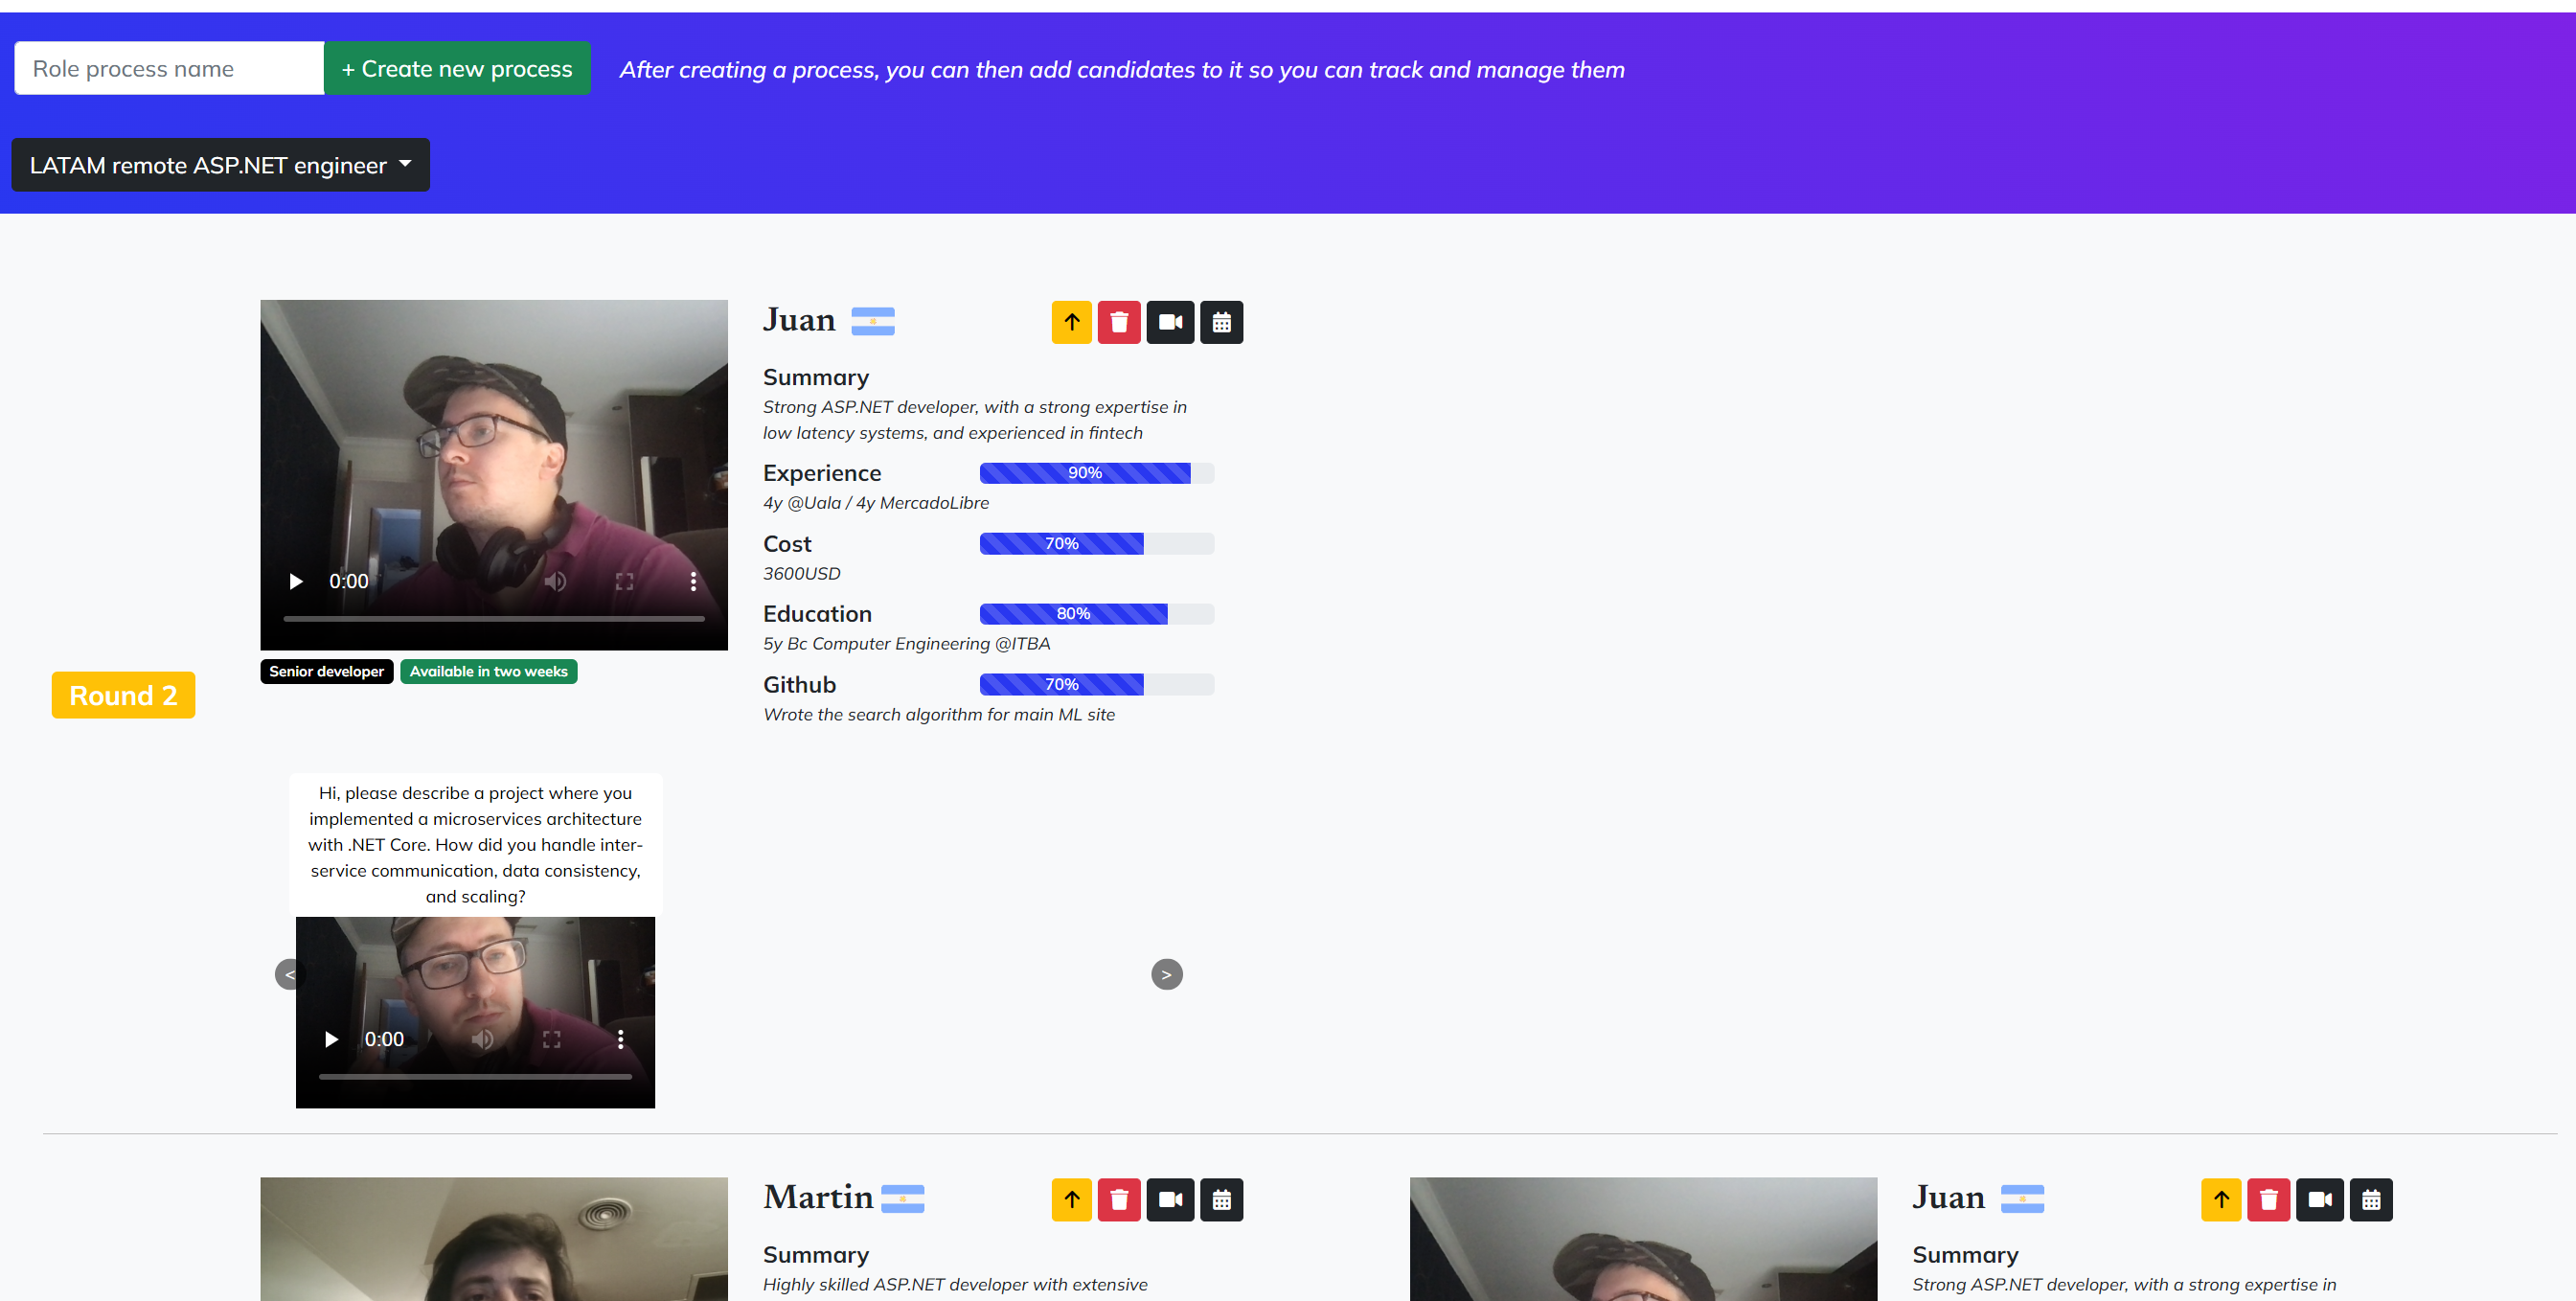Toggle fullscreen on the large Juan profile video
2576x1301 pixels.
624,581
